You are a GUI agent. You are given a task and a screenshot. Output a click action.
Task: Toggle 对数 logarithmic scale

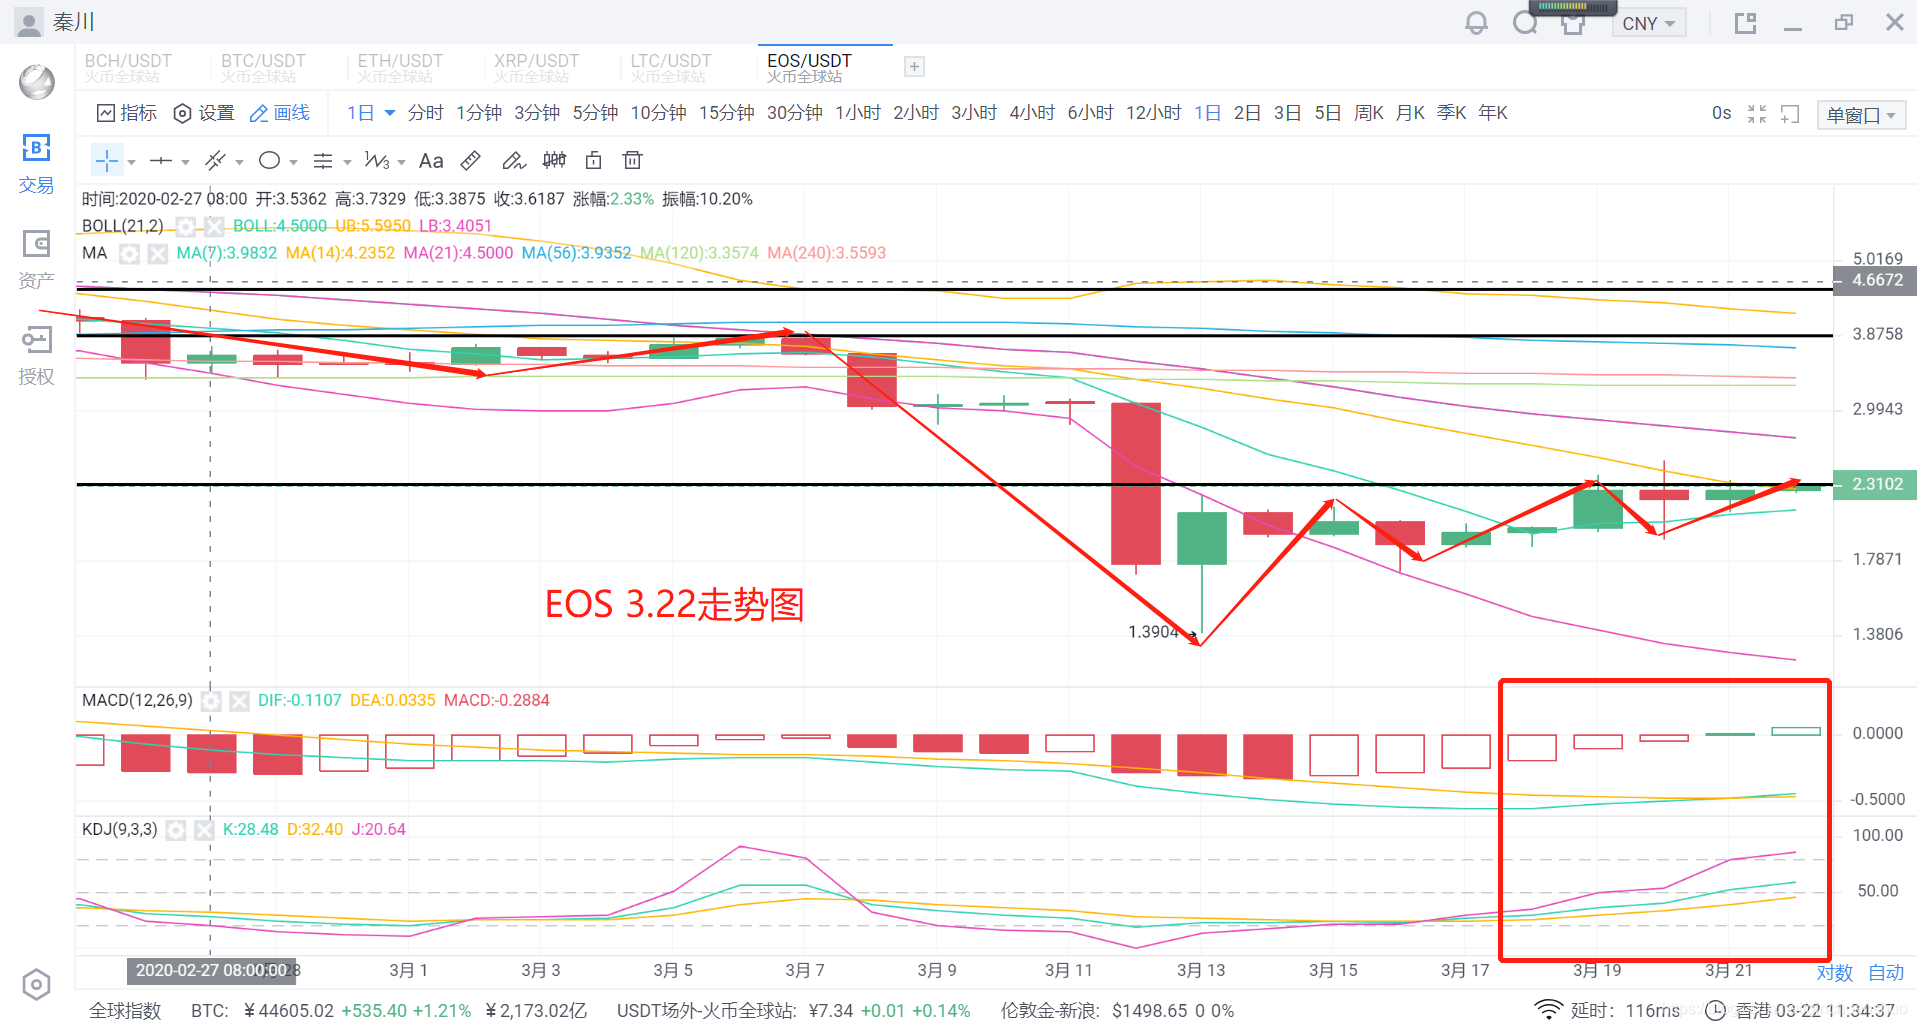point(1835,973)
